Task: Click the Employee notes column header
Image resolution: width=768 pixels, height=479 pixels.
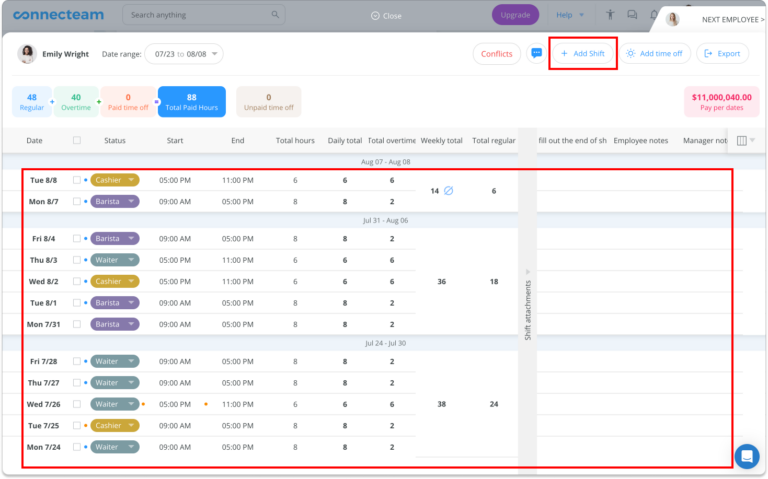Action: click(641, 141)
